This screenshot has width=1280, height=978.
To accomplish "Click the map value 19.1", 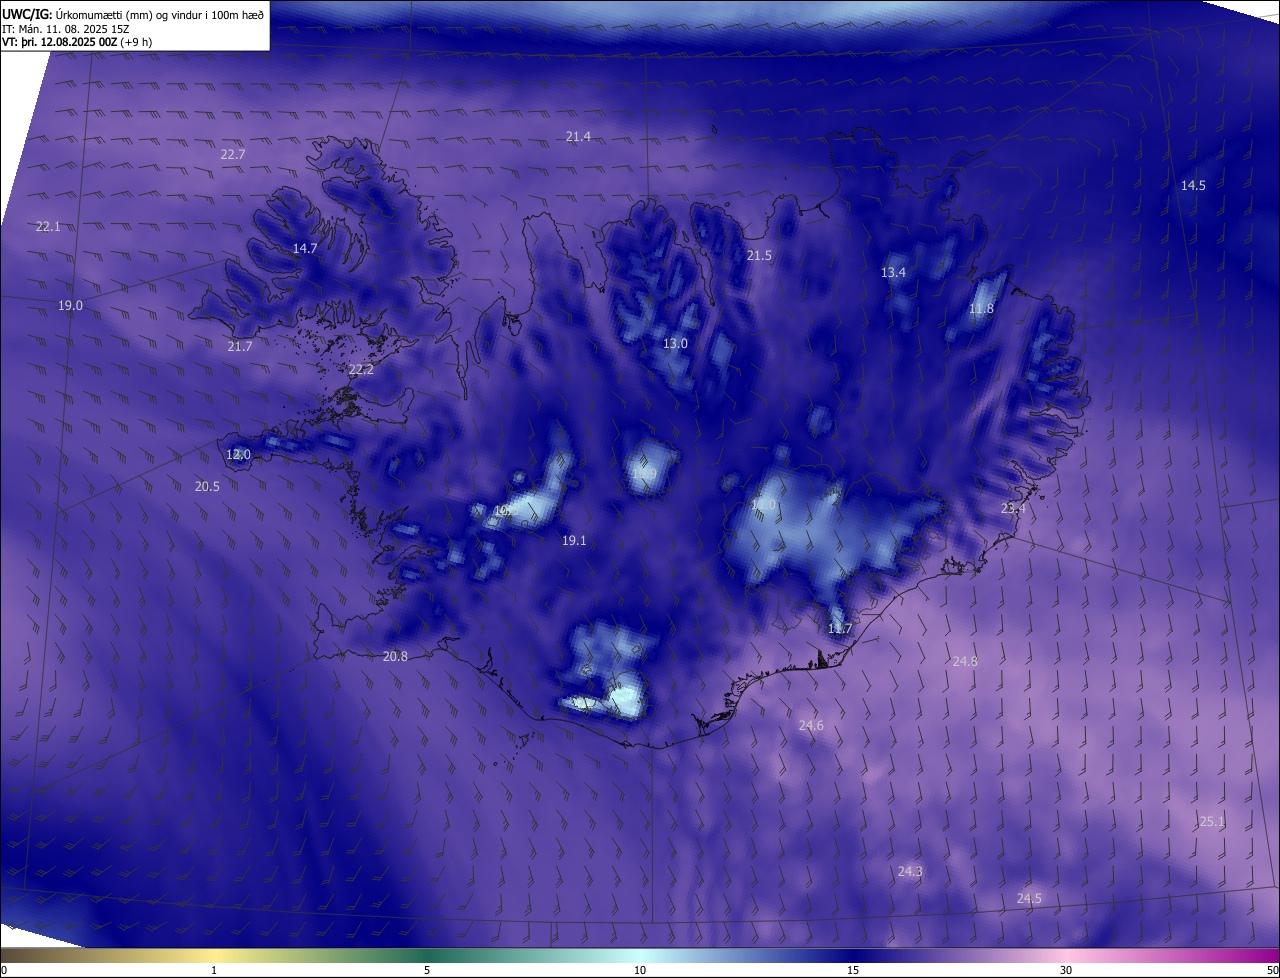I will tap(574, 541).
